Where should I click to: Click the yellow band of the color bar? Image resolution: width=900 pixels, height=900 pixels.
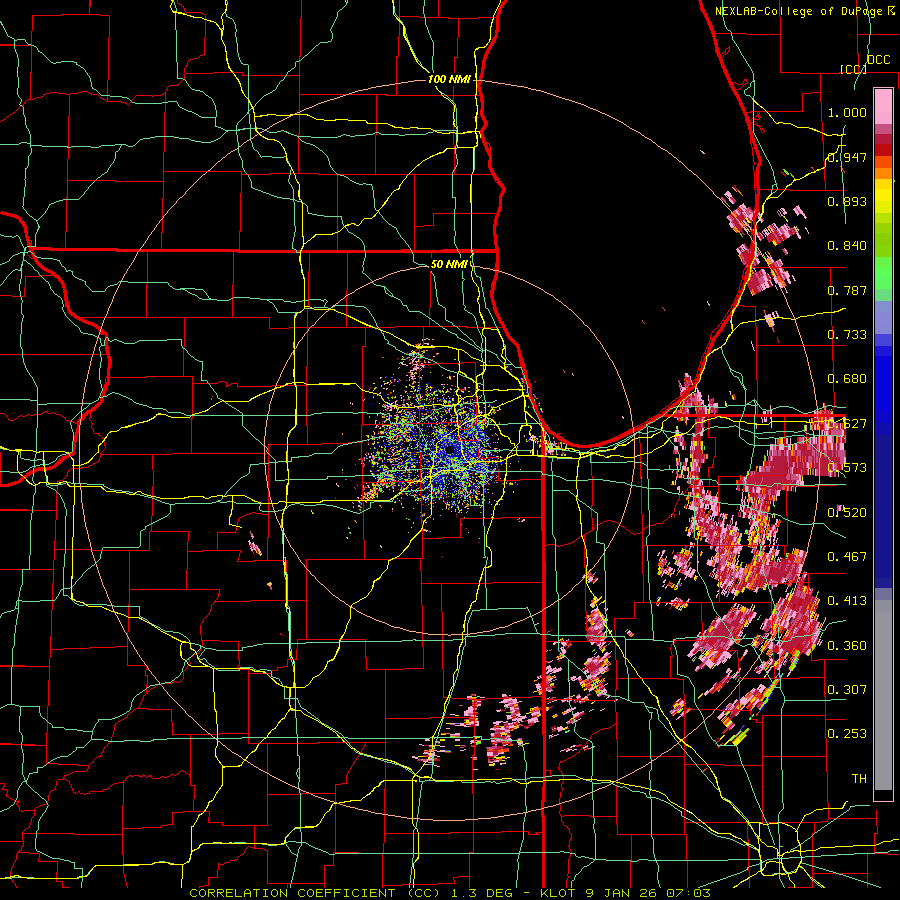(883, 196)
